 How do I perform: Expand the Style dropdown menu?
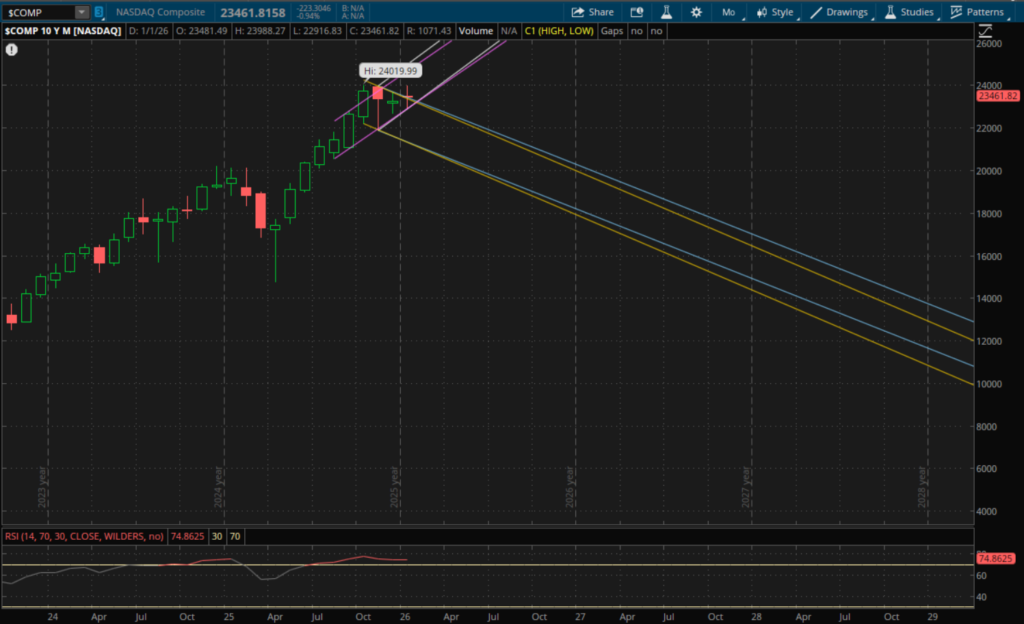[775, 12]
